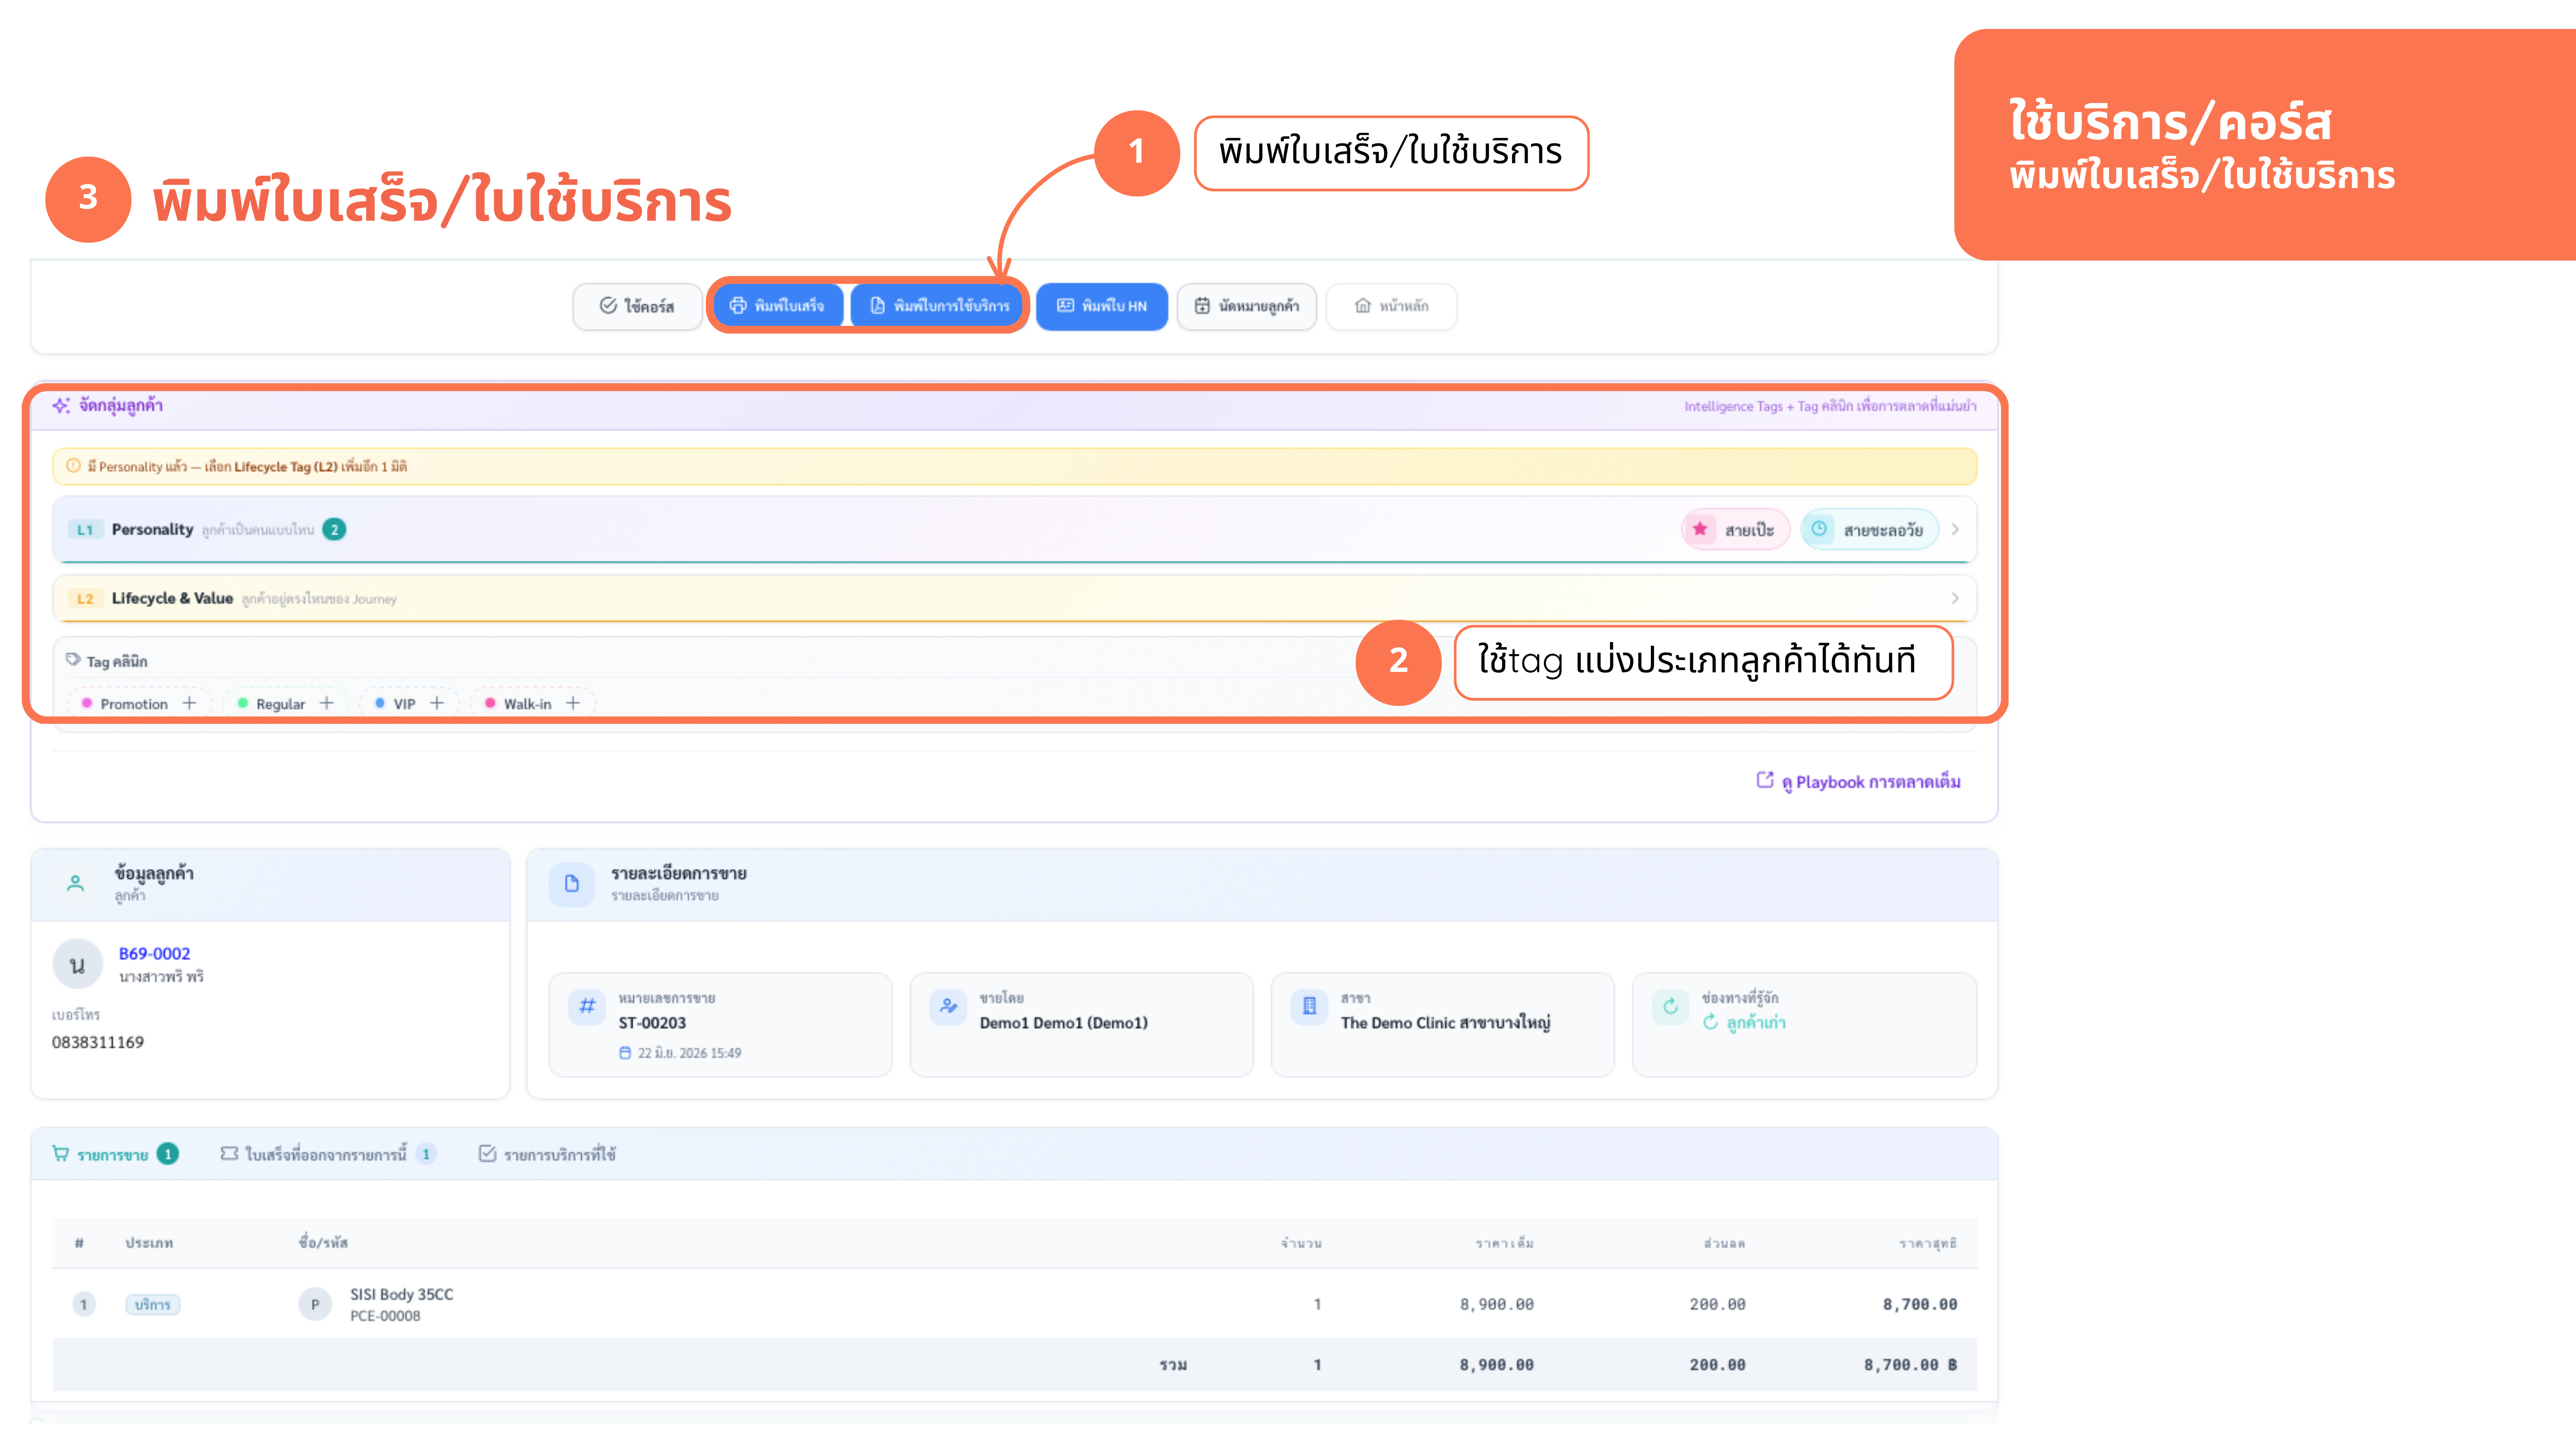Click tag icon beside Tag คลินิก
Image resolution: width=2576 pixels, height=1449 pixels.
pyautogui.click(x=73, y=659)
